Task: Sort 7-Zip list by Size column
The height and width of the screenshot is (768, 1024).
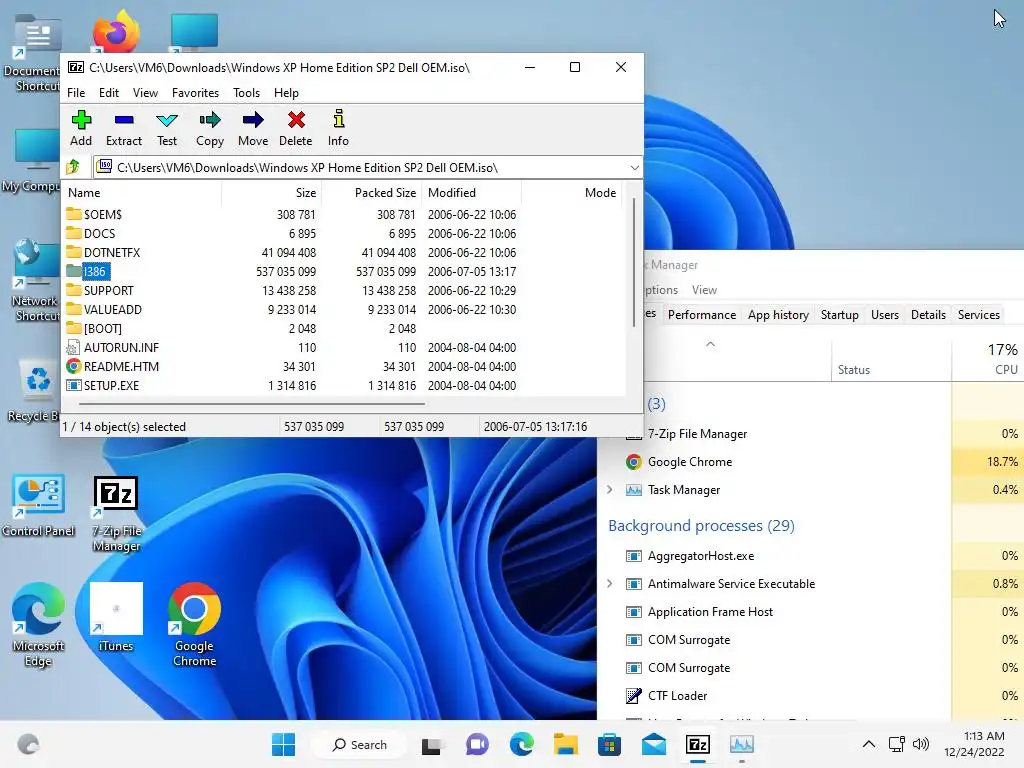Action: pyautogui.click(x=271, y=193)
